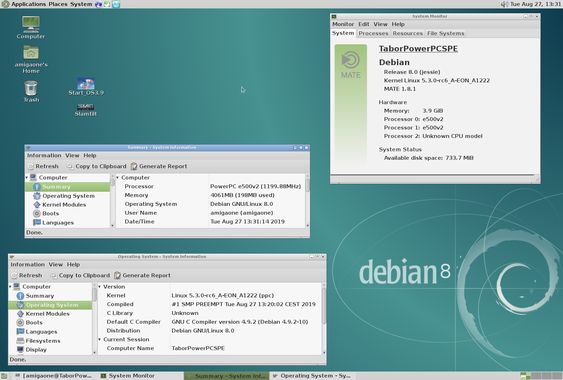Open Monitor menu in System Monitor
This screenshot has width=563, height=380.
(x=343, y=24)
